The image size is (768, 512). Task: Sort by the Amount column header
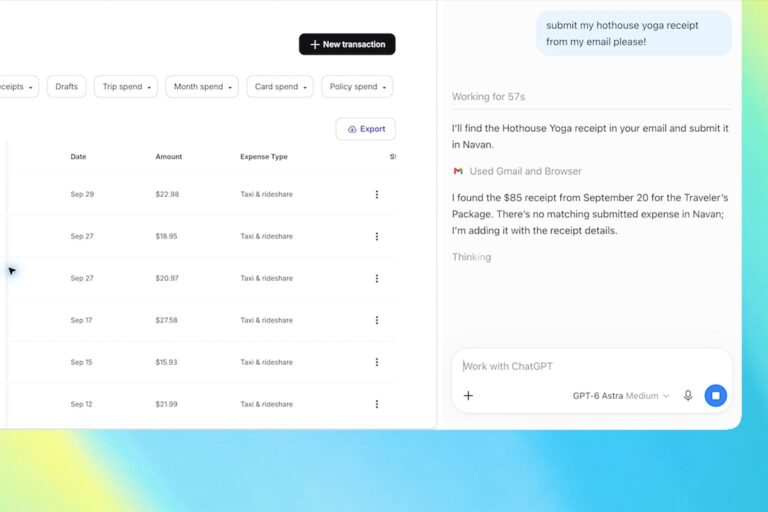tap(168, 157)
